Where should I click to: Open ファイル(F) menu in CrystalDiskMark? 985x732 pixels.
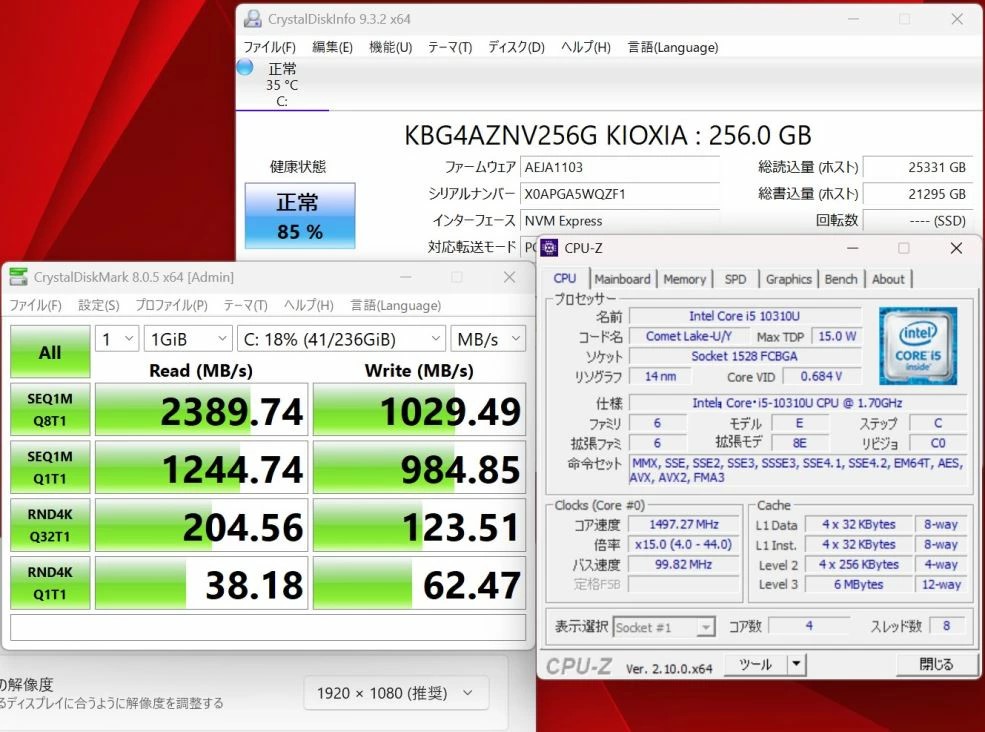(x=35, y=305)
